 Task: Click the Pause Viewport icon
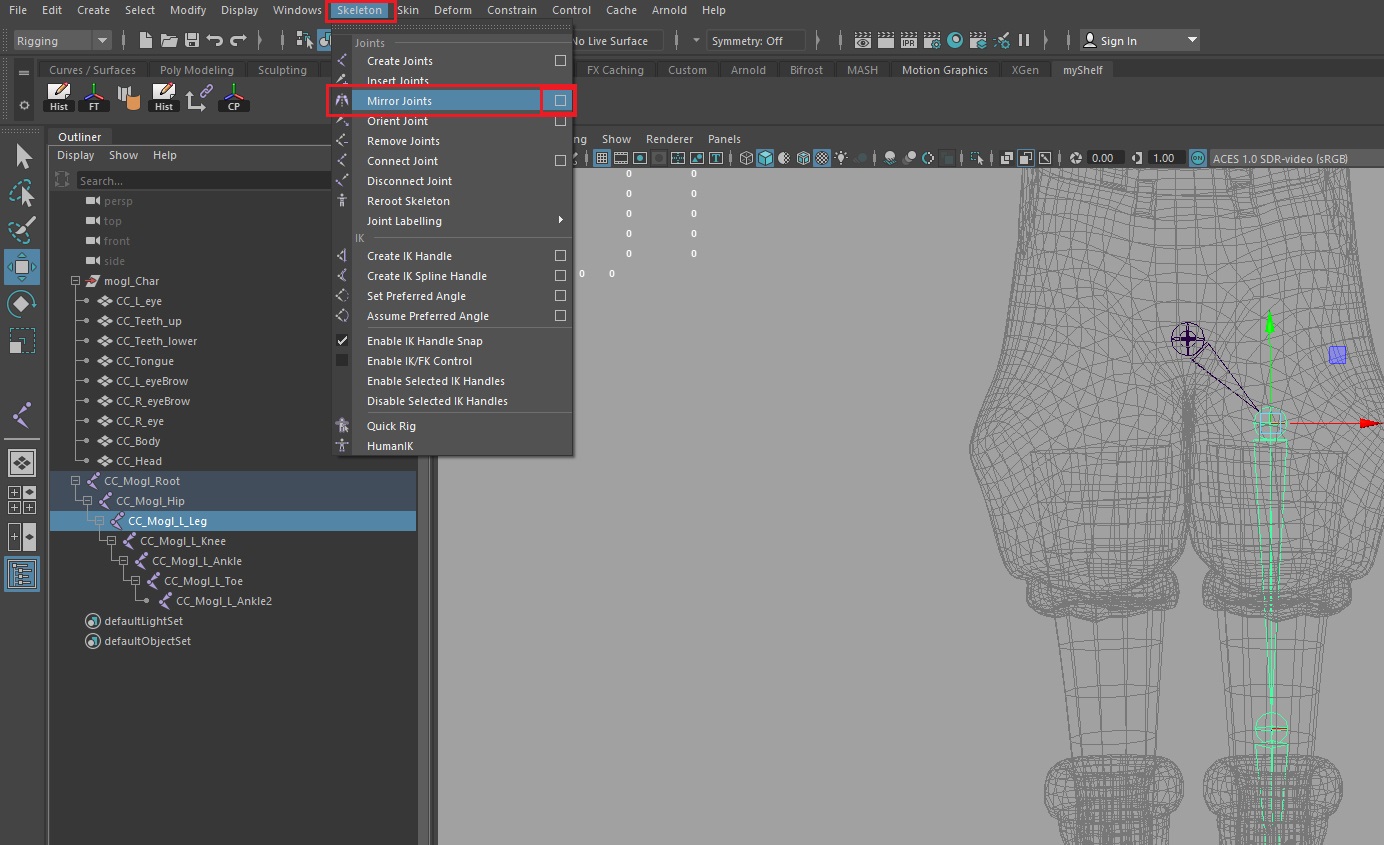coord(1024,41)
